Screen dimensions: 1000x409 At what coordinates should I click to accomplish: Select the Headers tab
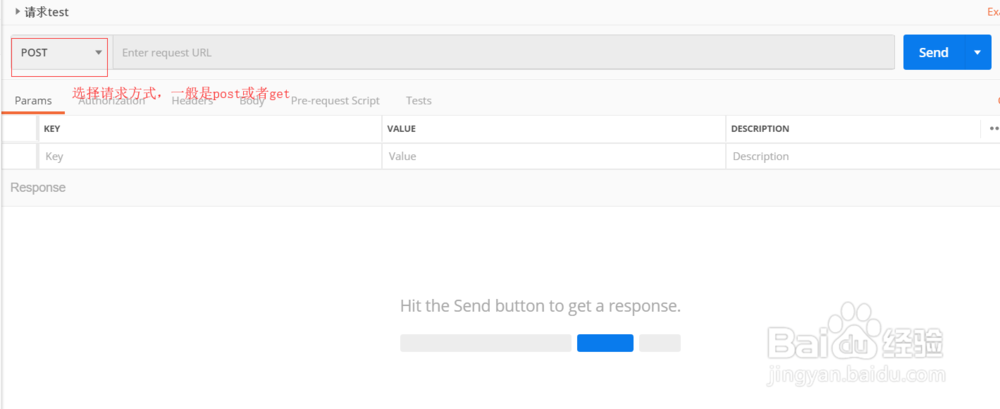click(192, 101)
